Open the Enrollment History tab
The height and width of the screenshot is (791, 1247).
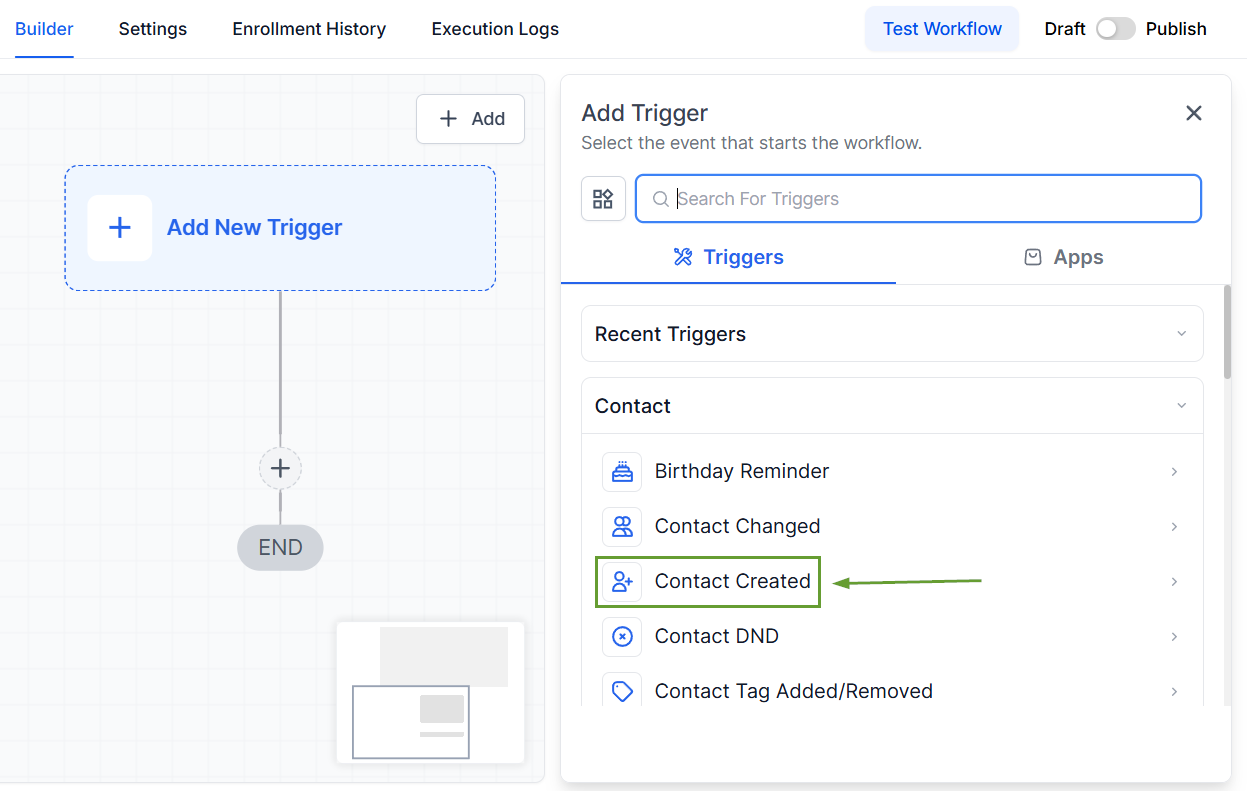(309, 29)
